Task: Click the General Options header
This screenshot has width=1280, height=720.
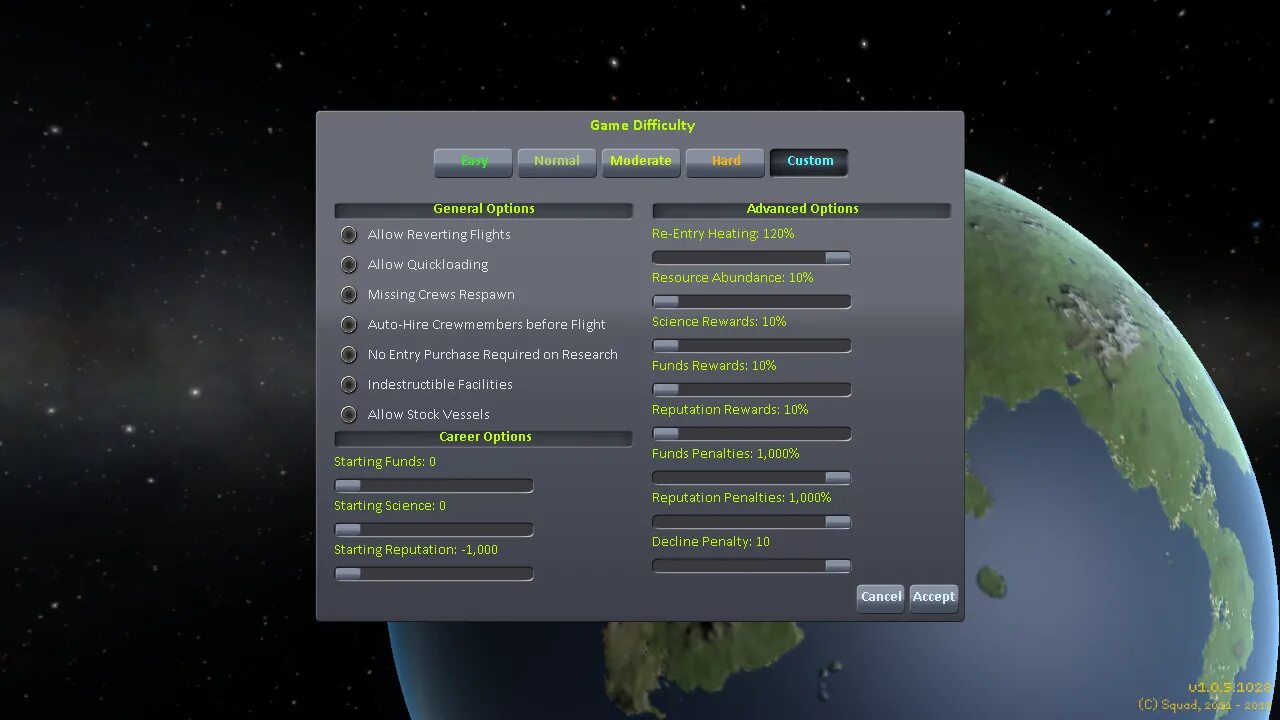Action: [x=484, y=209]
